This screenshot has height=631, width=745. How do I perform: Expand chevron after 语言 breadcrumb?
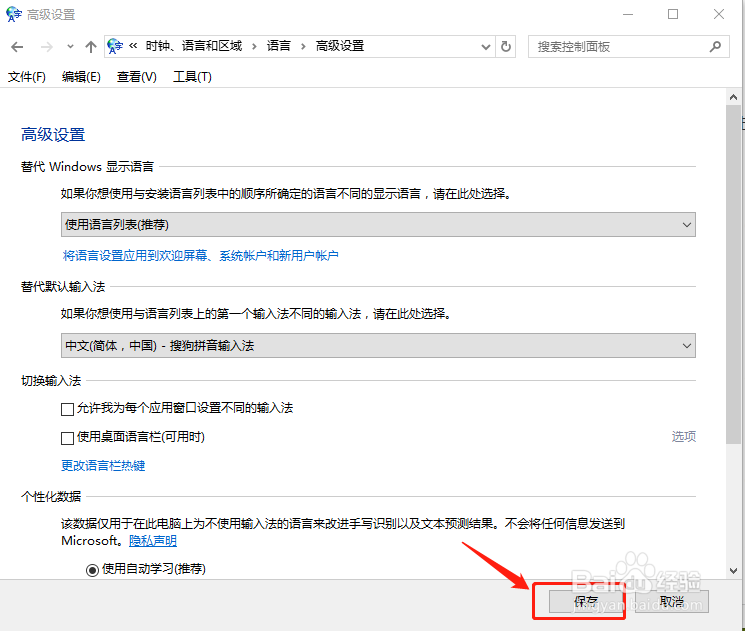click(303, 47)
